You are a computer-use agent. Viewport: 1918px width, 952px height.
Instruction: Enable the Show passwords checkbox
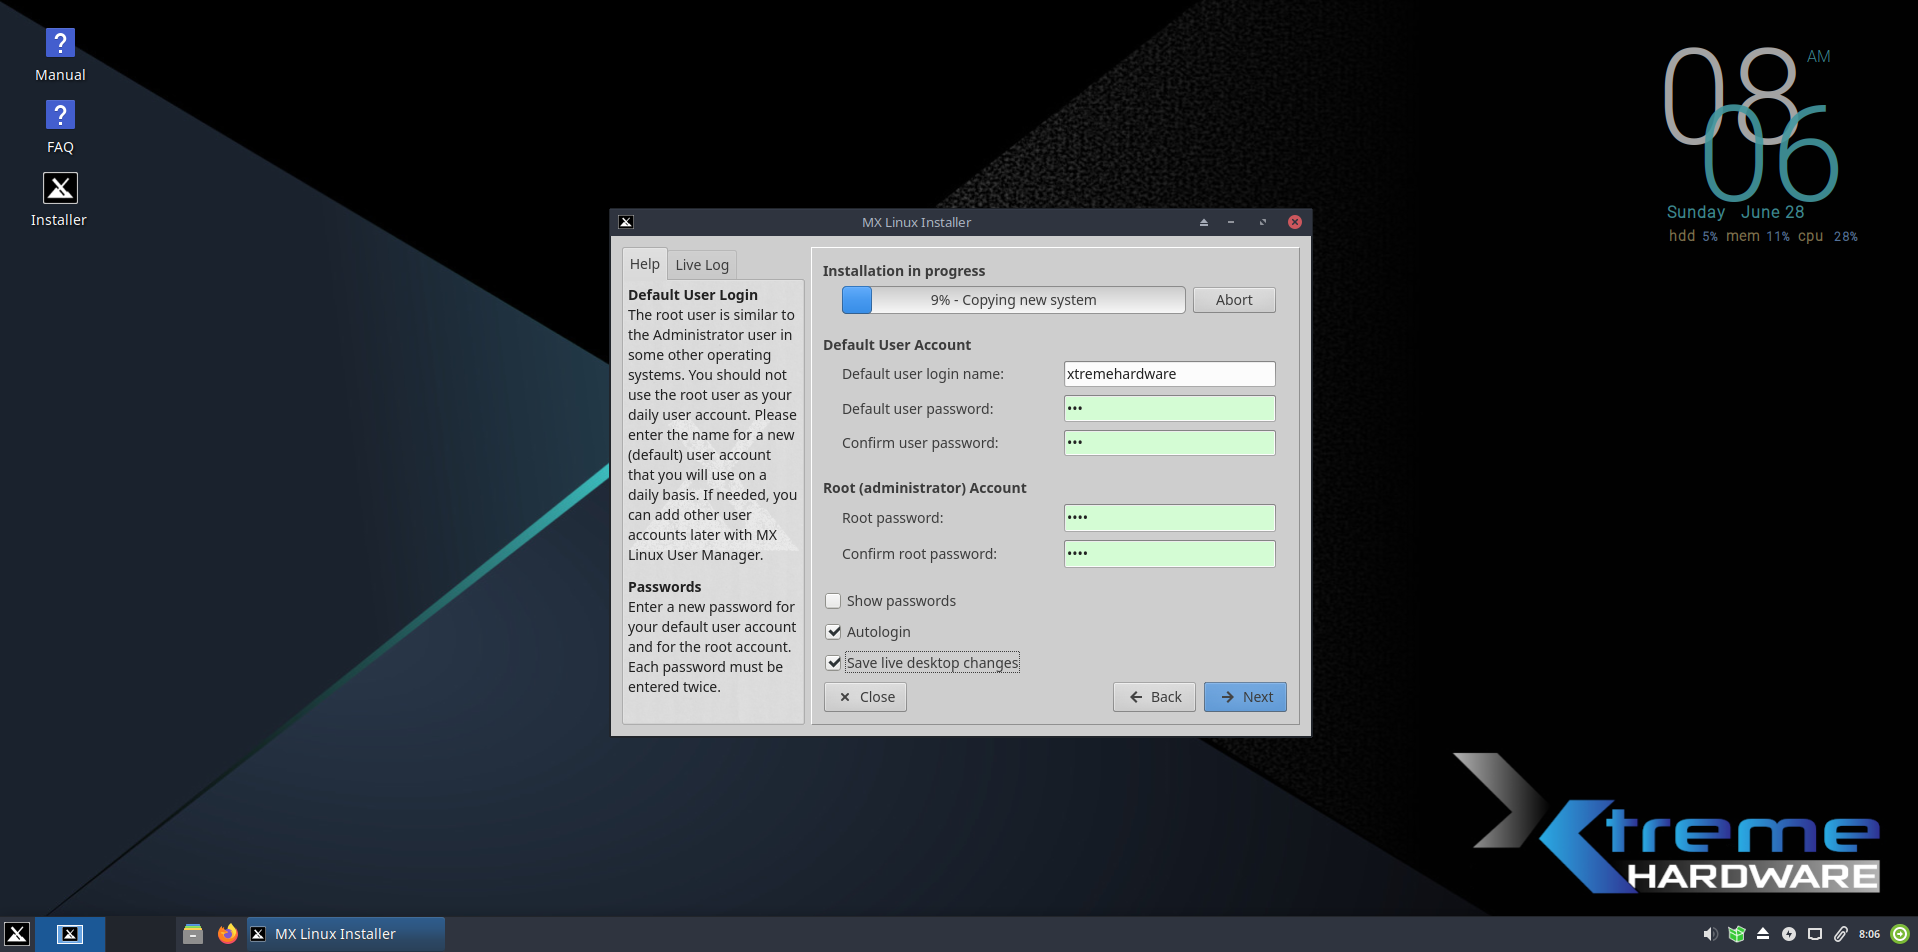833,601
